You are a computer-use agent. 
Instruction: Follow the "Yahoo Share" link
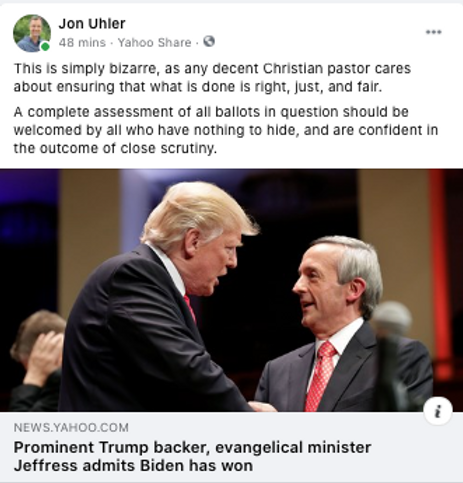[x=154, y=43]
